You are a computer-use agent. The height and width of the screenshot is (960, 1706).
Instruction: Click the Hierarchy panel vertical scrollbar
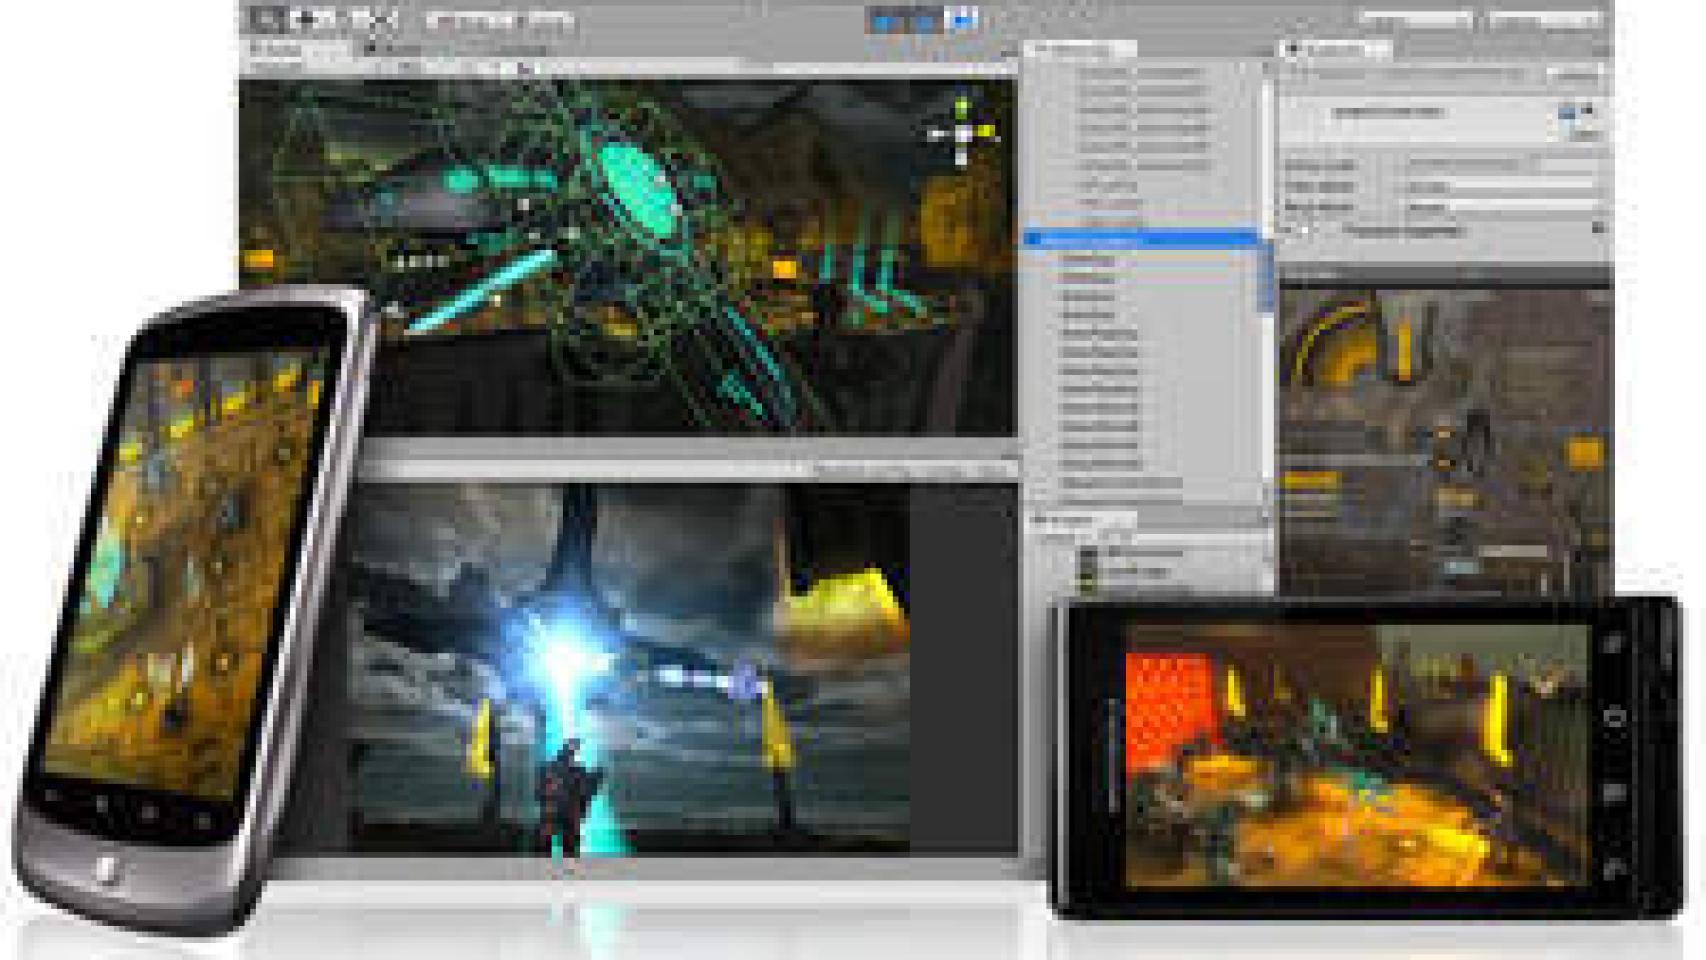1266,275
